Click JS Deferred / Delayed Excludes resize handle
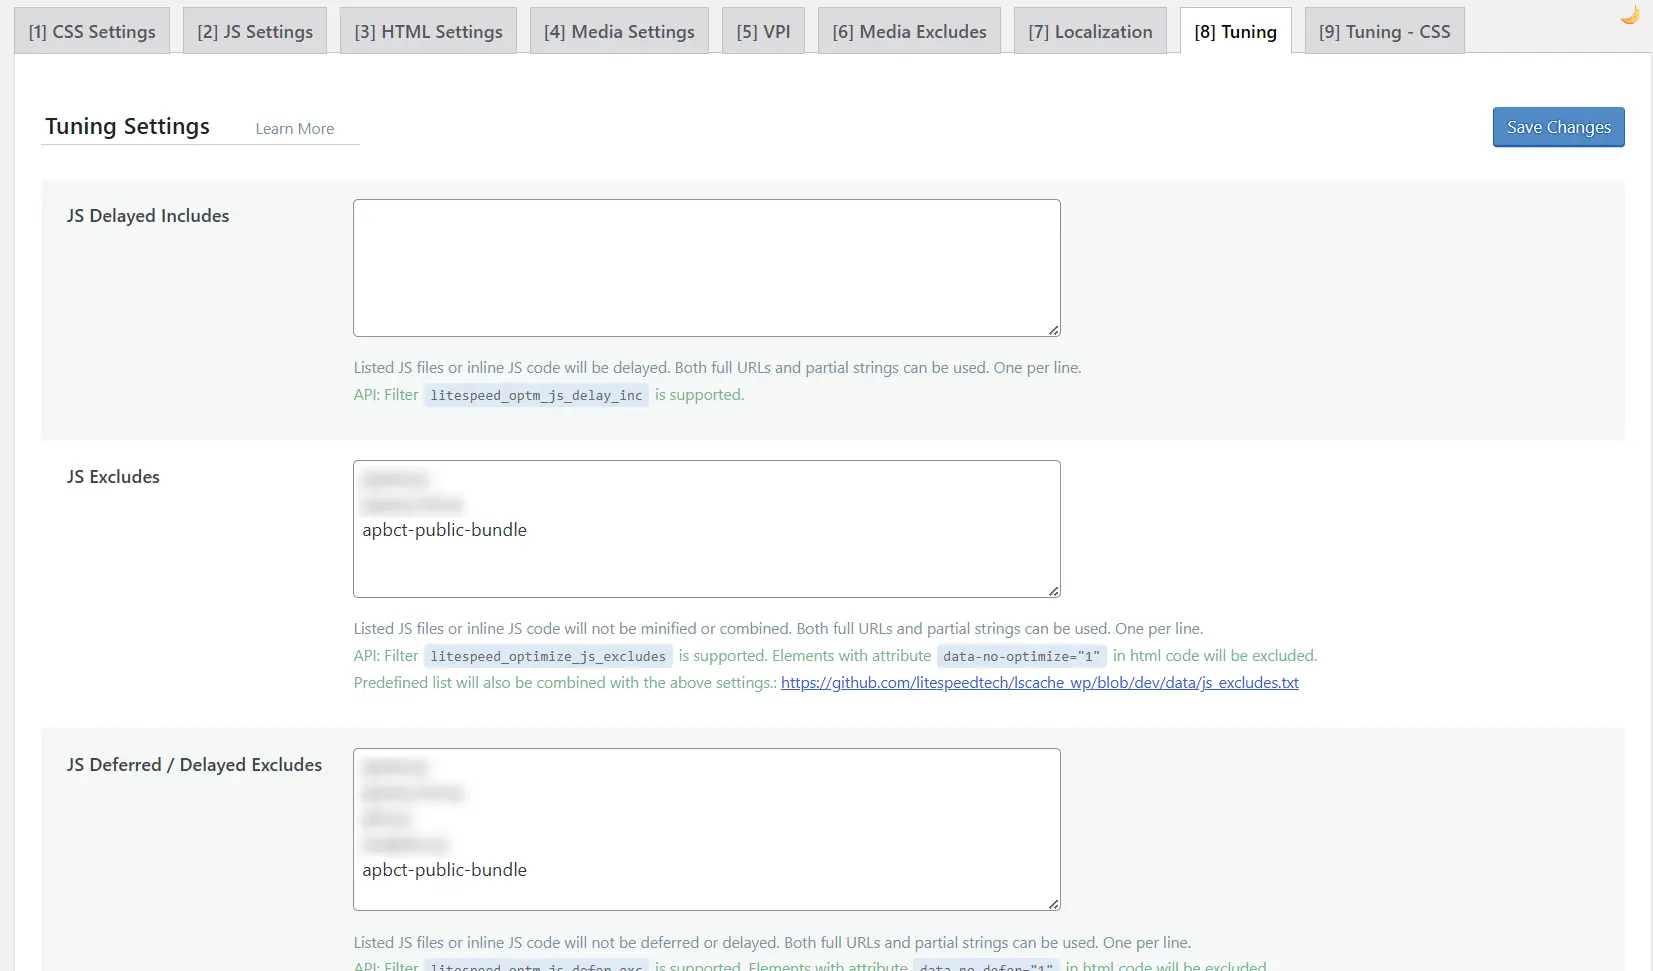This screenshot has width=1653, height=971. point(1053,904)
